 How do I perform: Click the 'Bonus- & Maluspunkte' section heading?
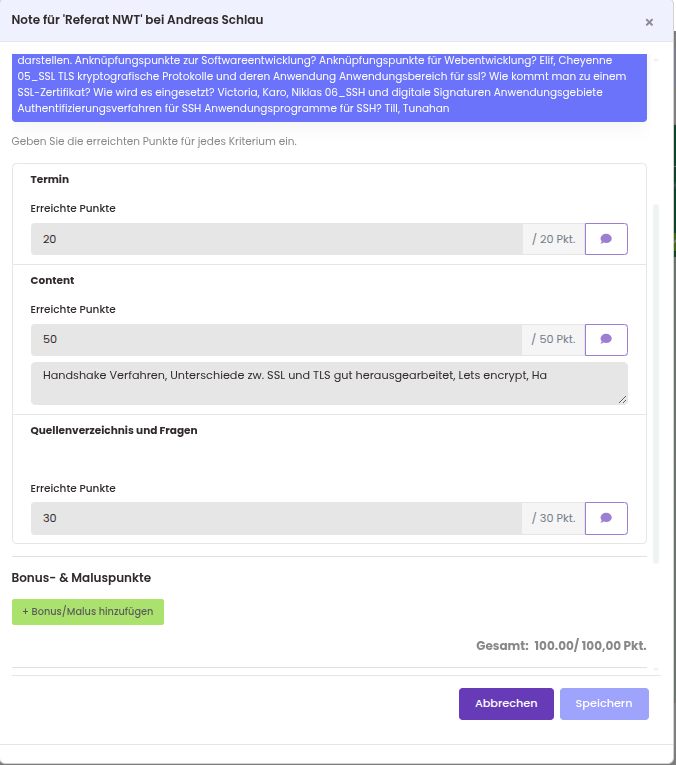pyautogui.click(x=81, y=578)
